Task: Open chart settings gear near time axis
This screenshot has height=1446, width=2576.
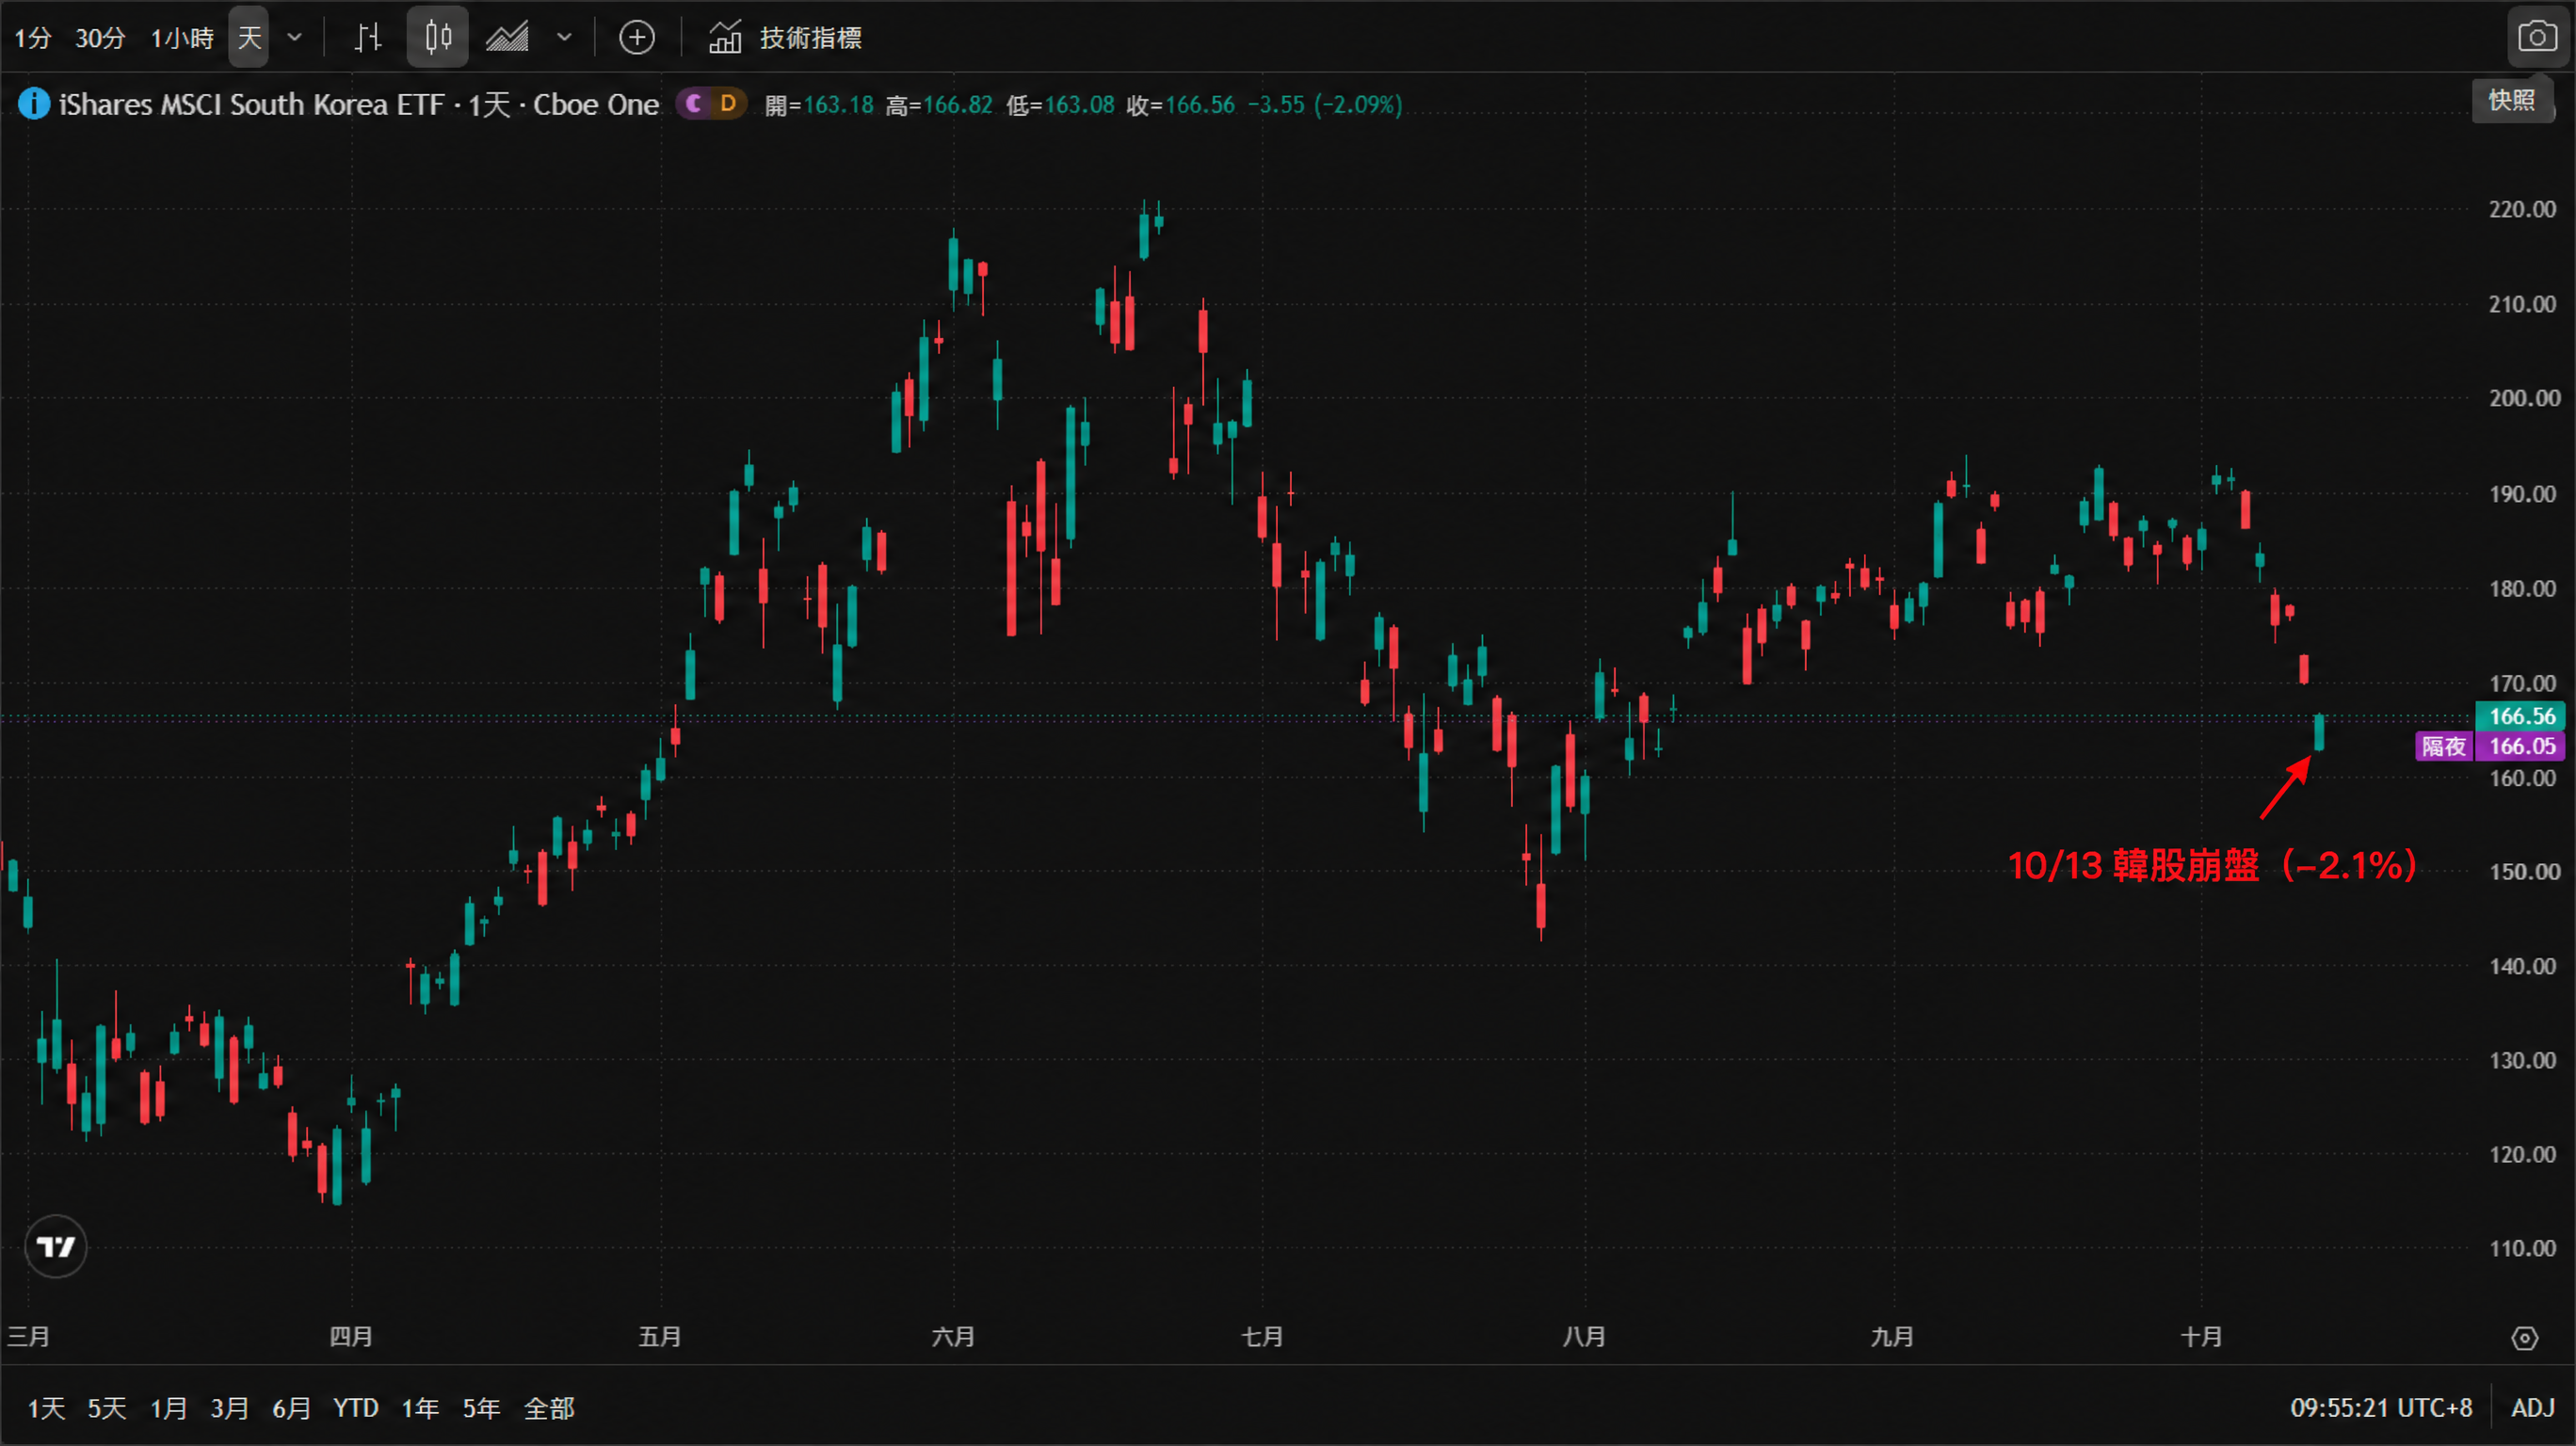Action: (2525, 1338)
